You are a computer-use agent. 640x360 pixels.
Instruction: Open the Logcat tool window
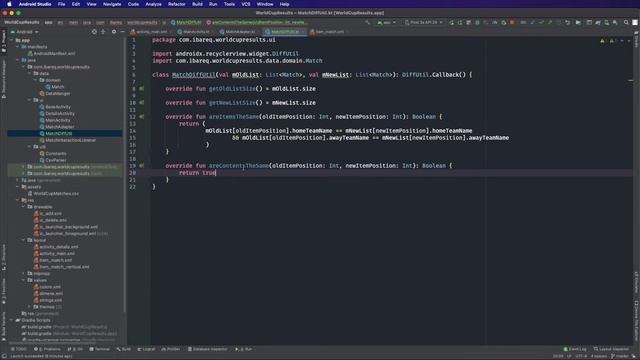click(146, 349)
